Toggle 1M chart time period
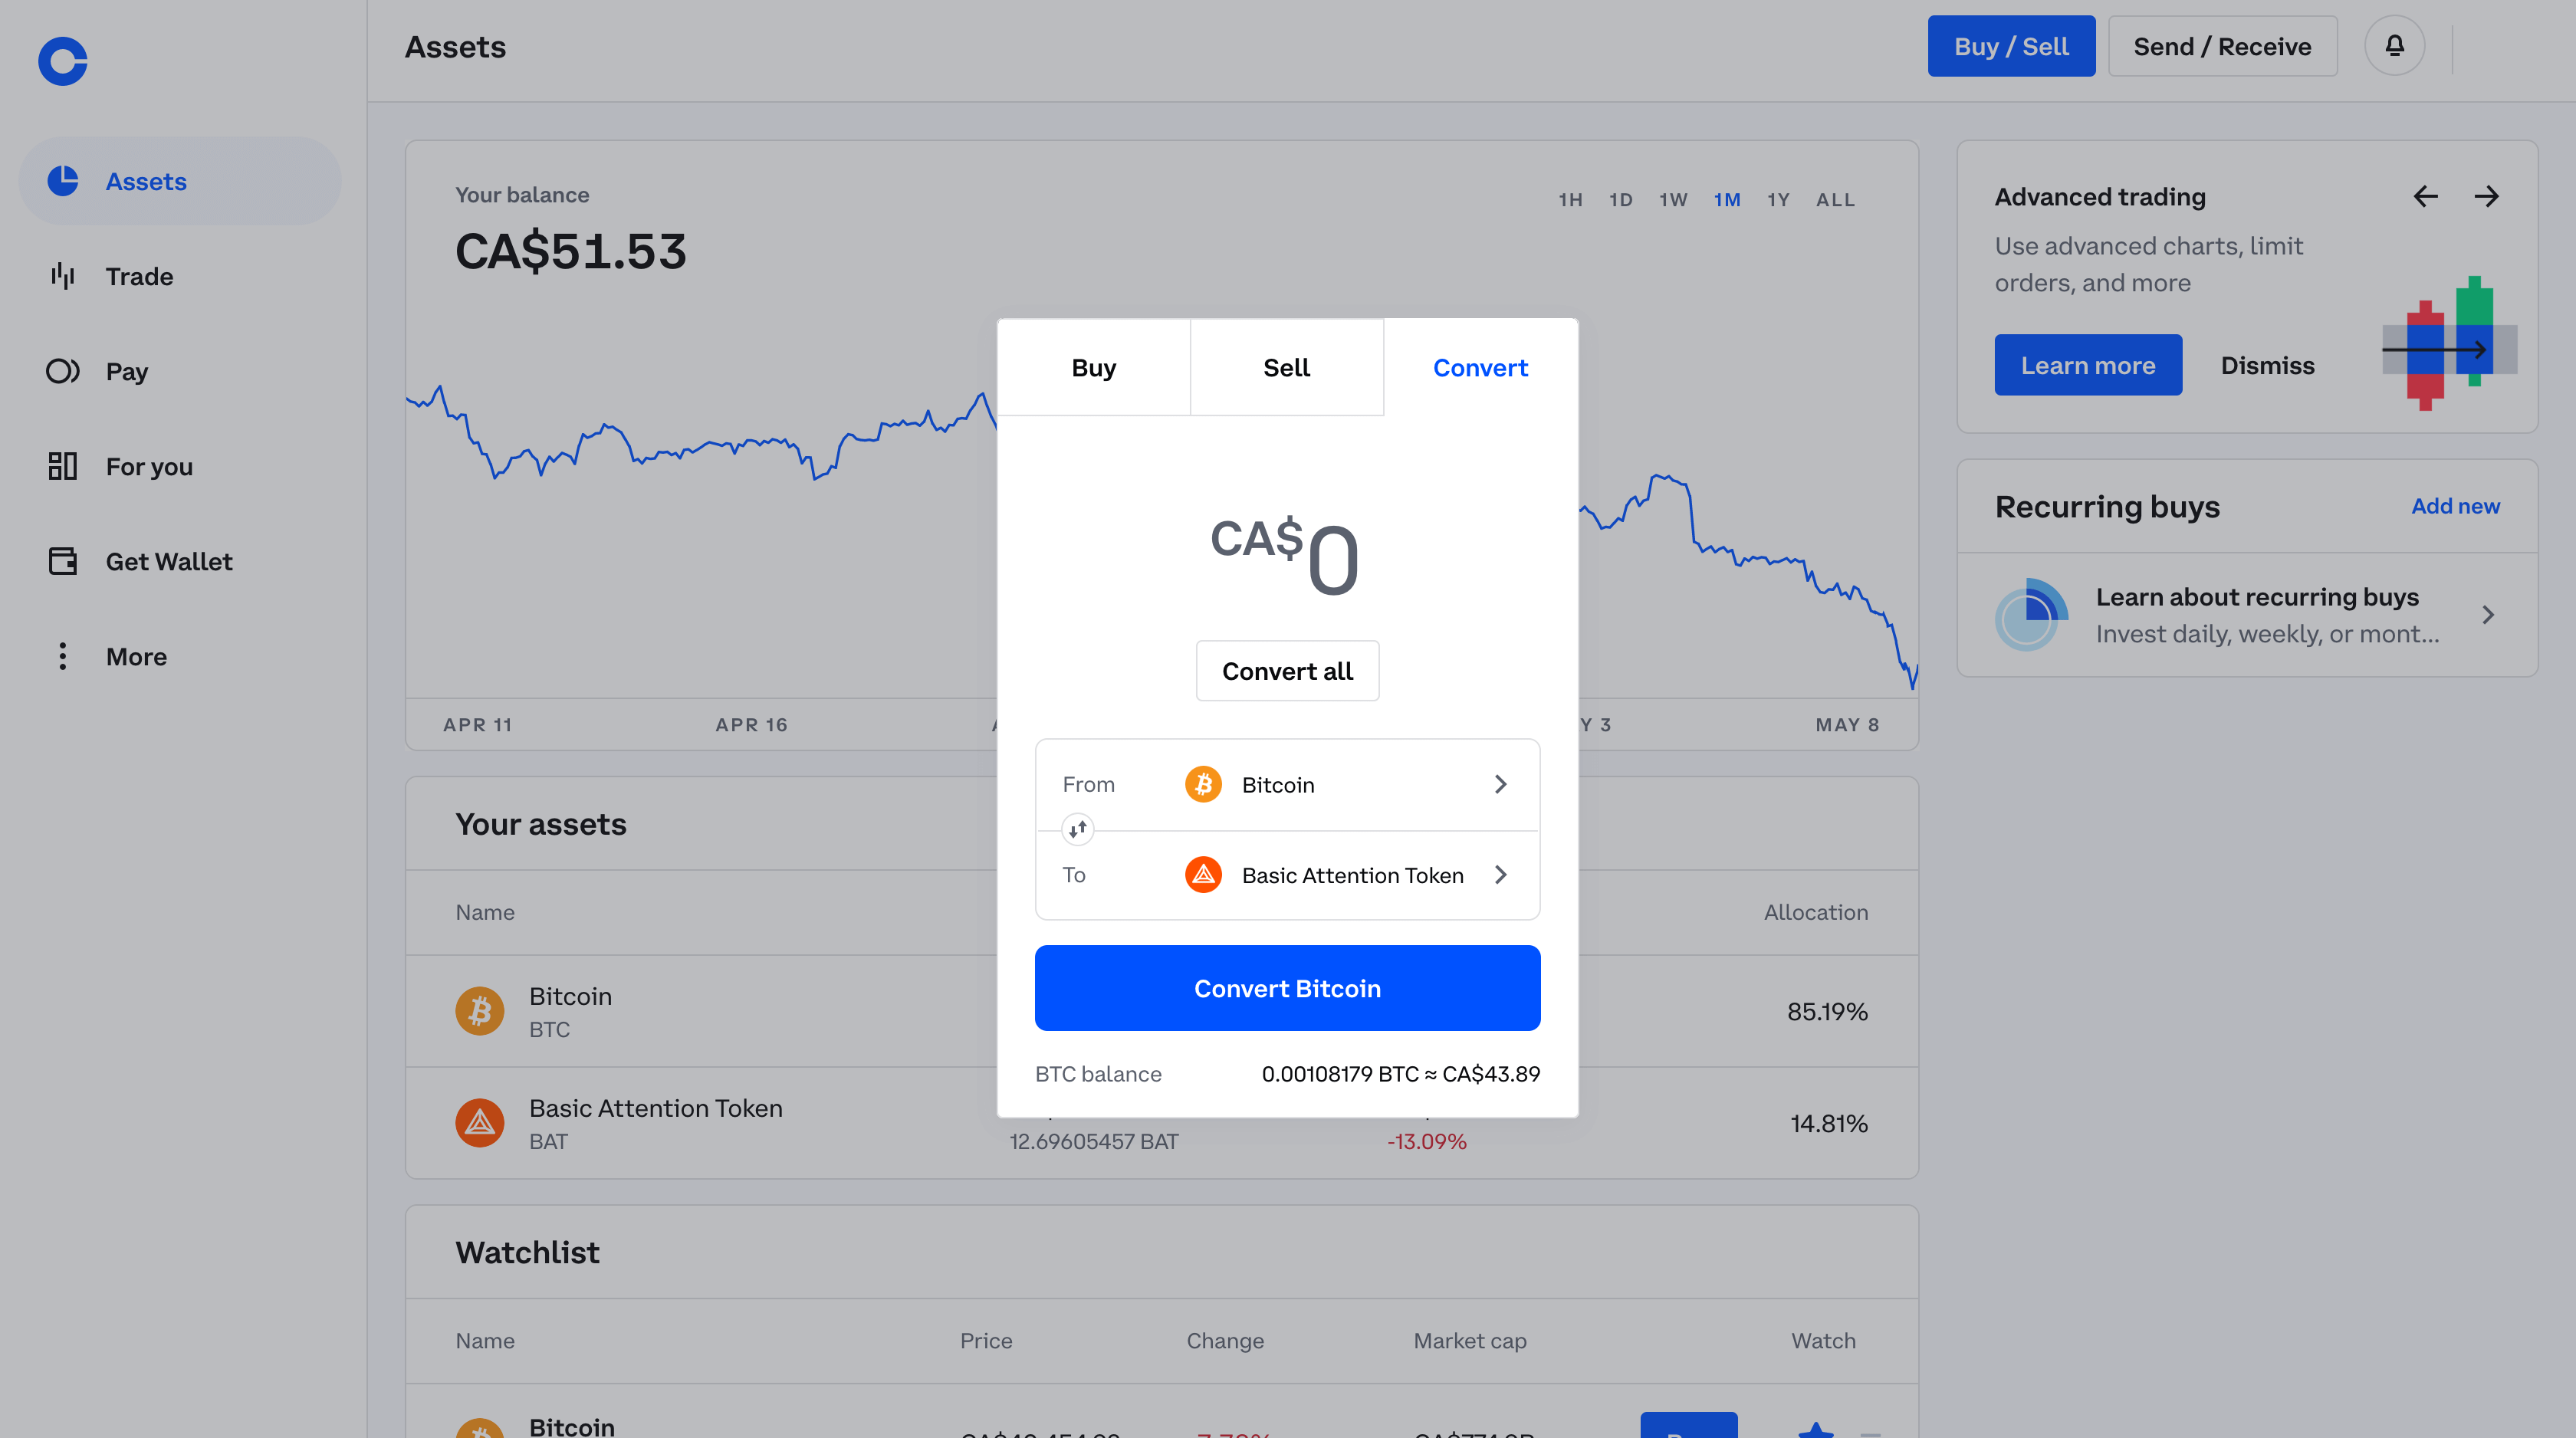 [1727, 198]
